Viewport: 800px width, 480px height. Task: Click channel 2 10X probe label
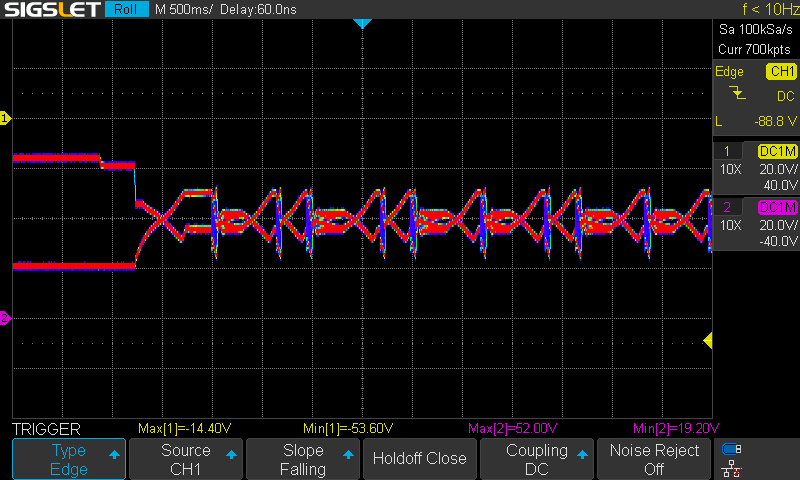click(730, 225)
